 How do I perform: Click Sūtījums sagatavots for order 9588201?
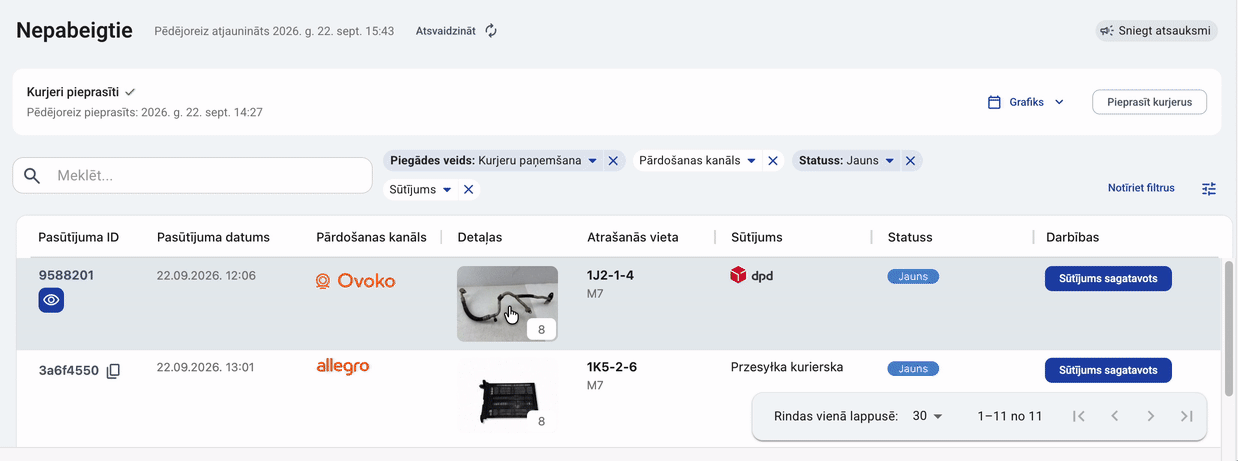tap(1108, 279)
